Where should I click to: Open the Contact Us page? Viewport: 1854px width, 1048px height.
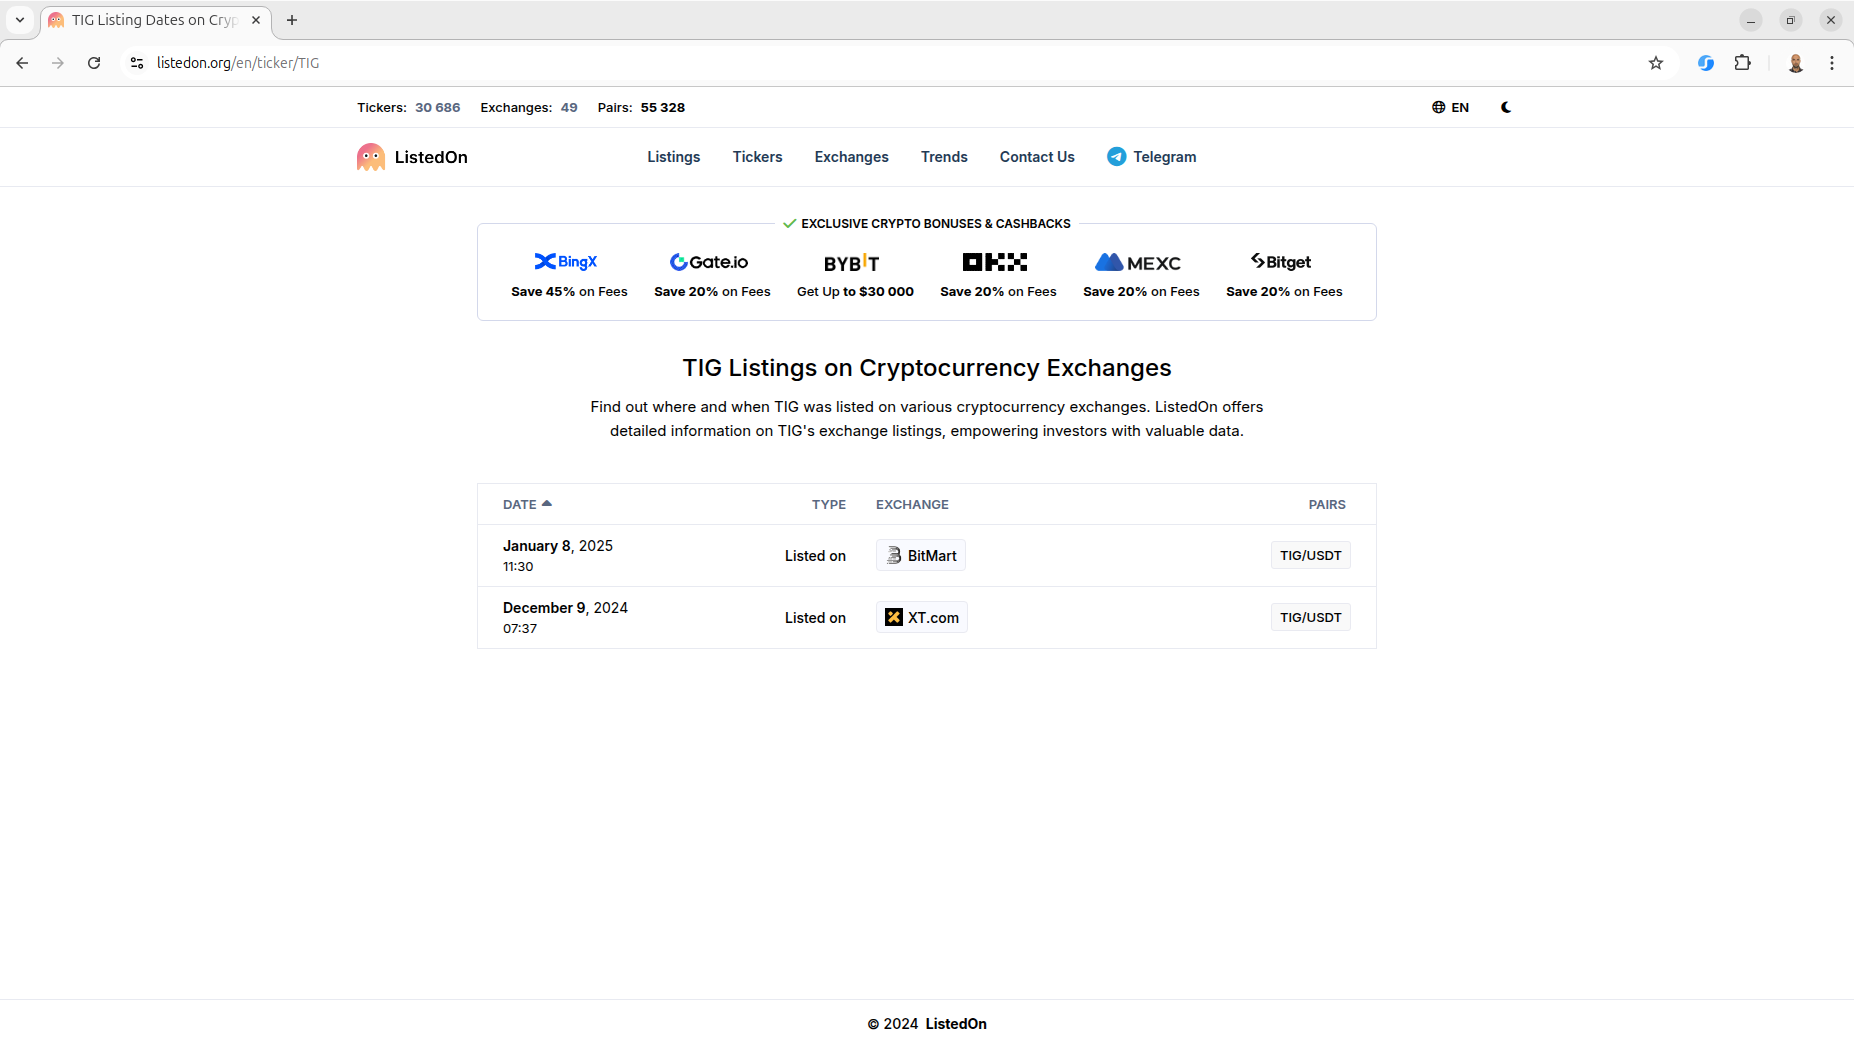pos(1037,157)
